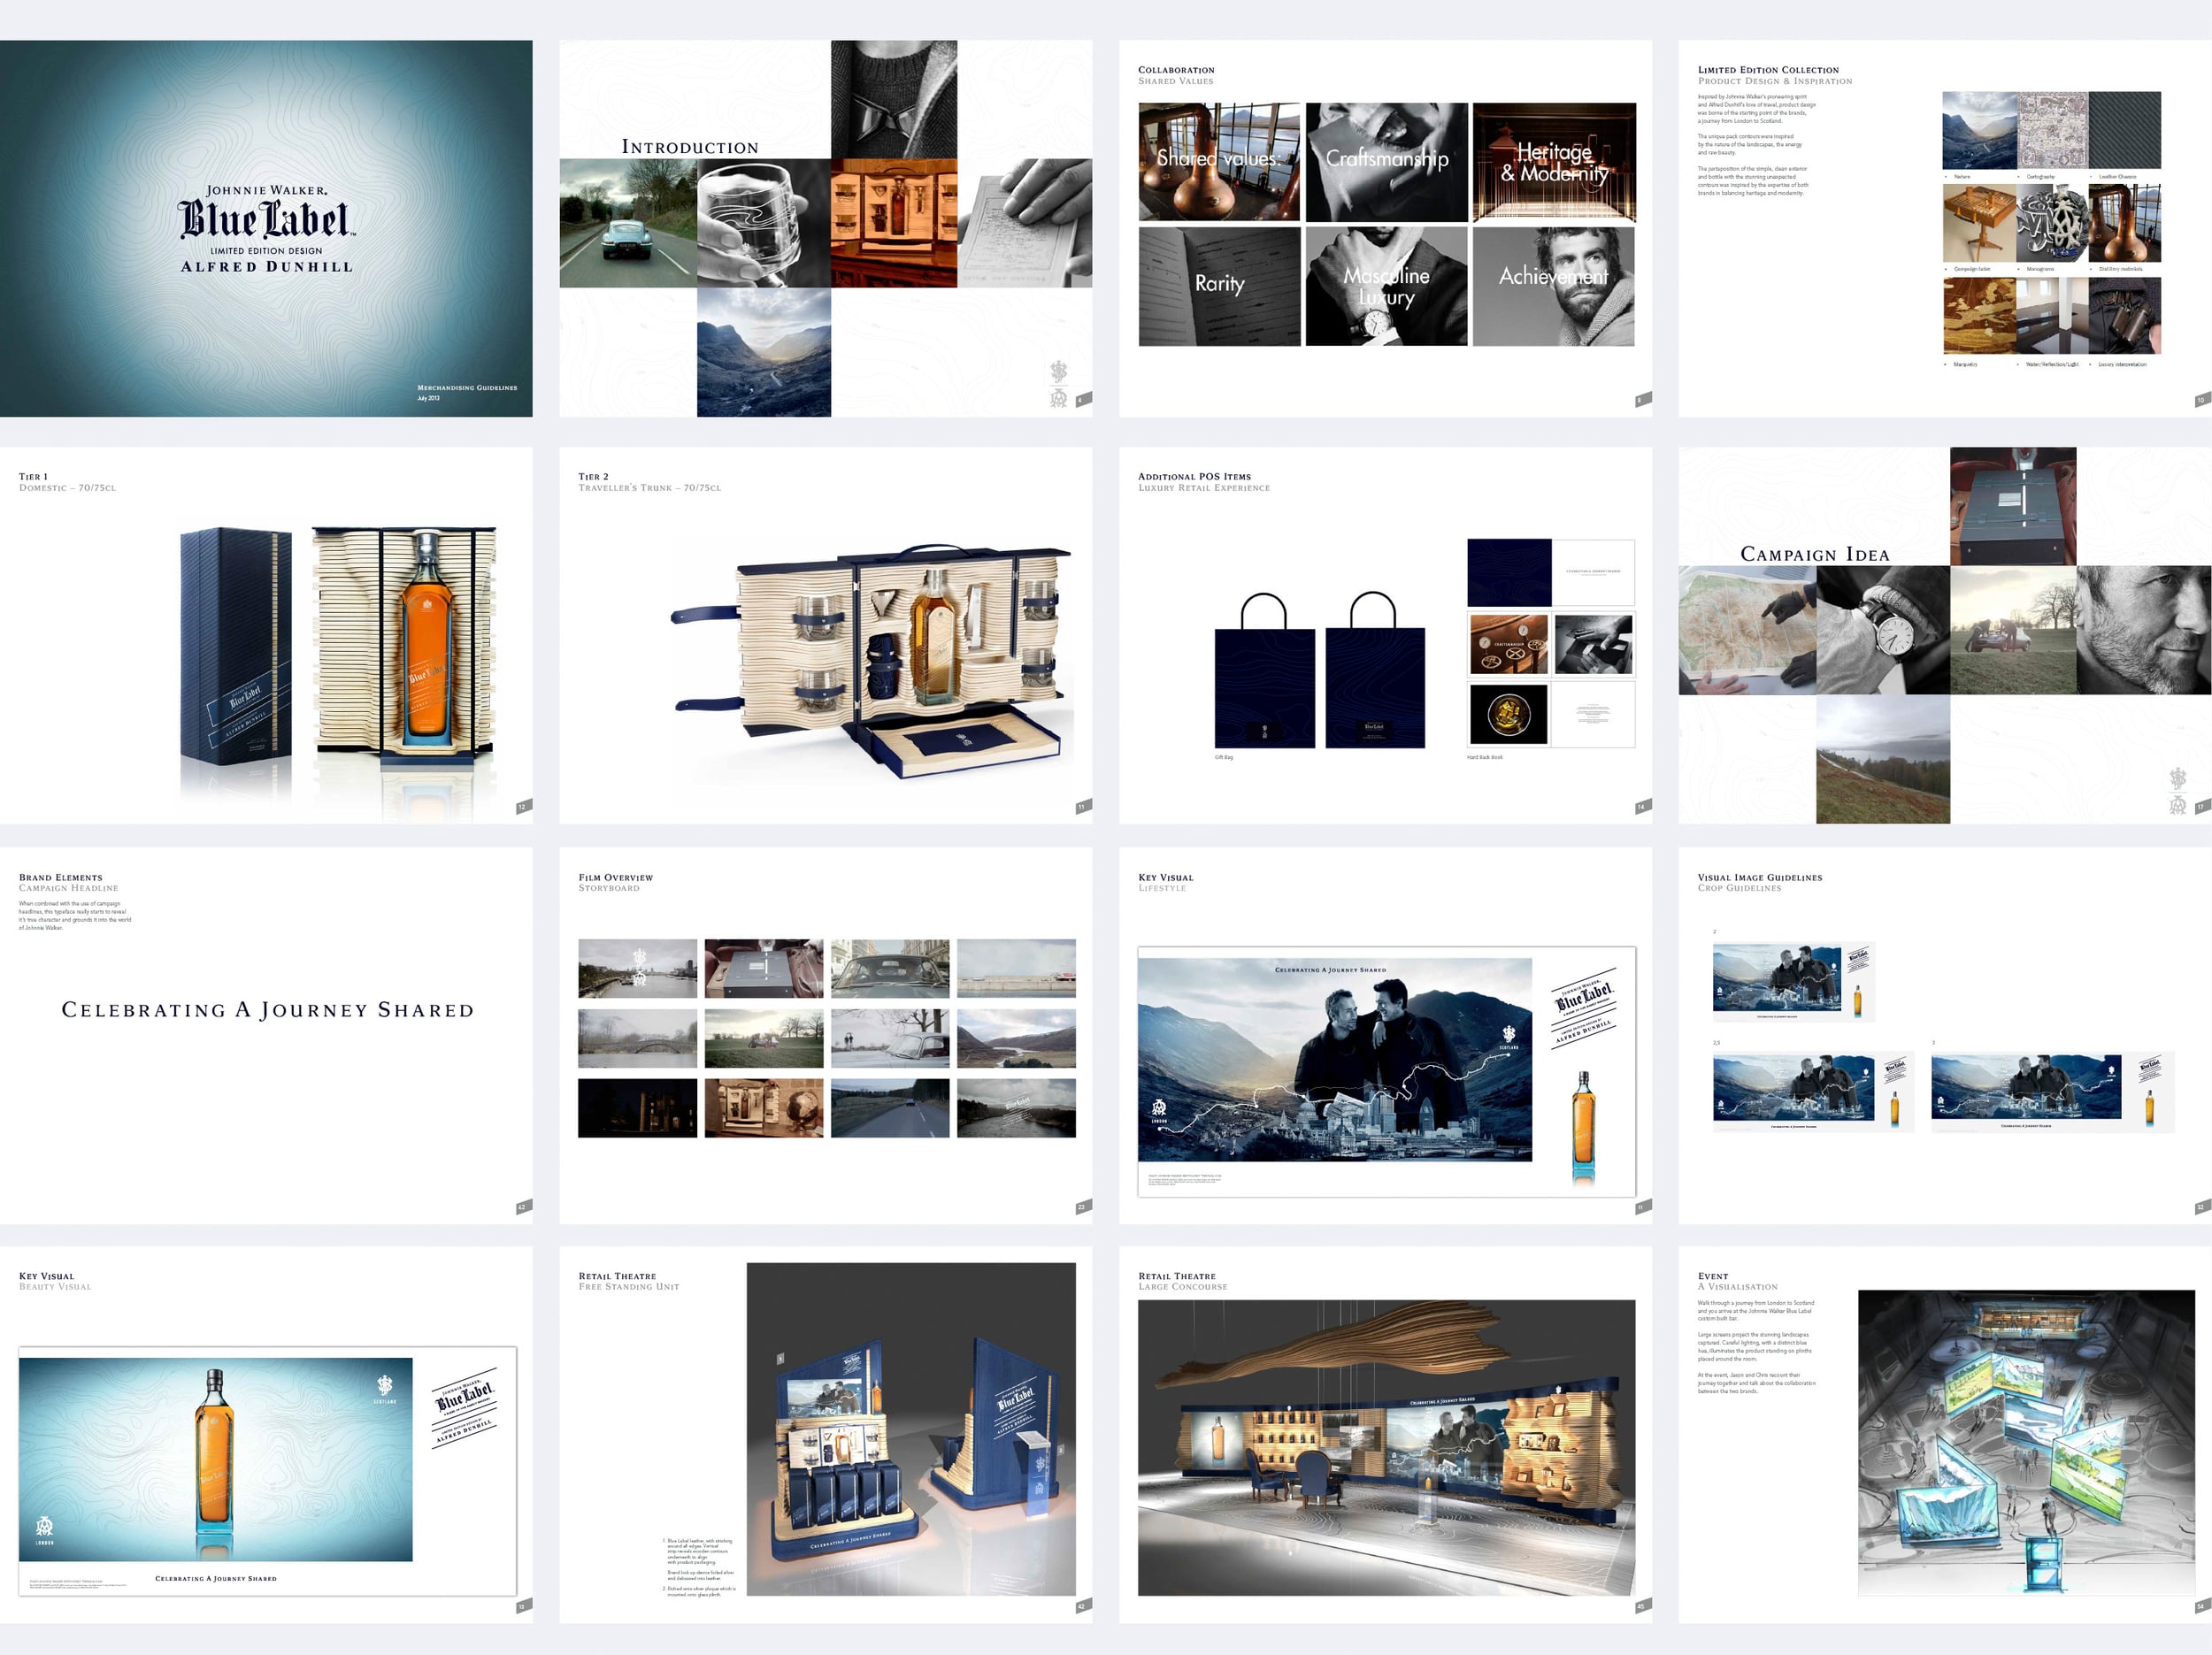The height and width of the screenshot is (1655, 2212).
Task: Select the vintage car on road photo
Action: pyautogui.click(x=628, y=223)
